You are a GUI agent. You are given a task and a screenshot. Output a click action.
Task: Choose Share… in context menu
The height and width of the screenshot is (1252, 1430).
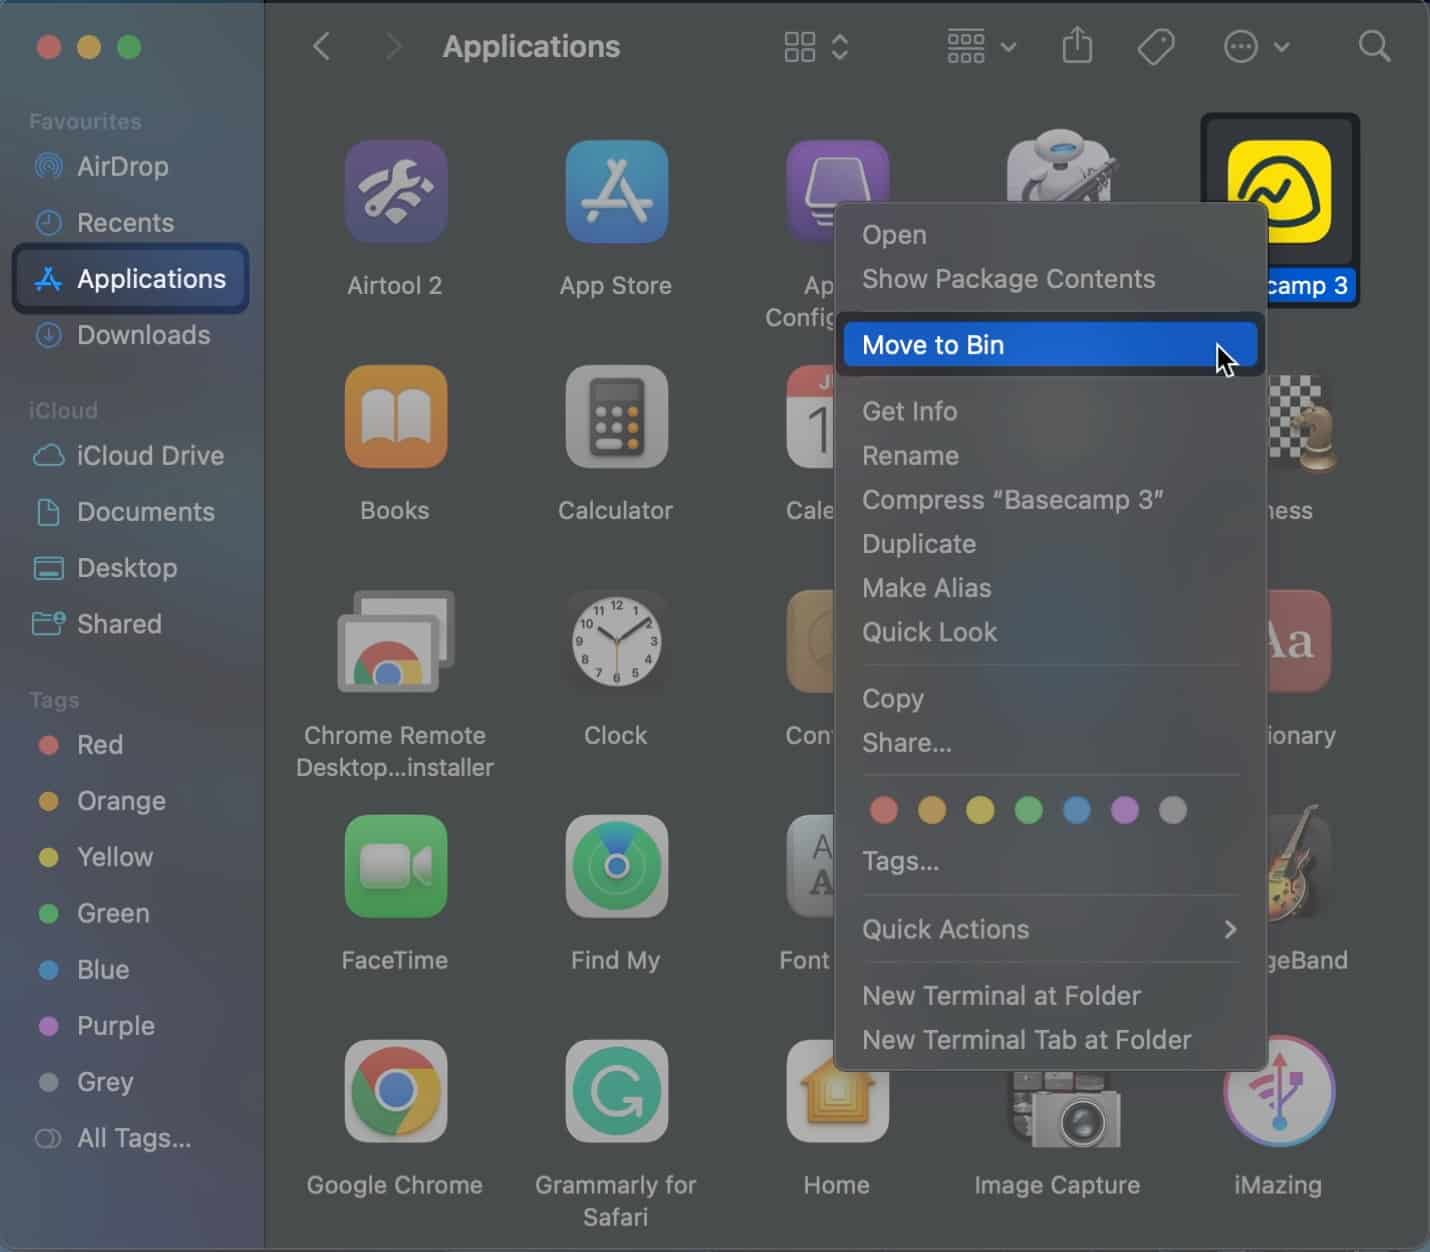click(x=1050, y=742)
